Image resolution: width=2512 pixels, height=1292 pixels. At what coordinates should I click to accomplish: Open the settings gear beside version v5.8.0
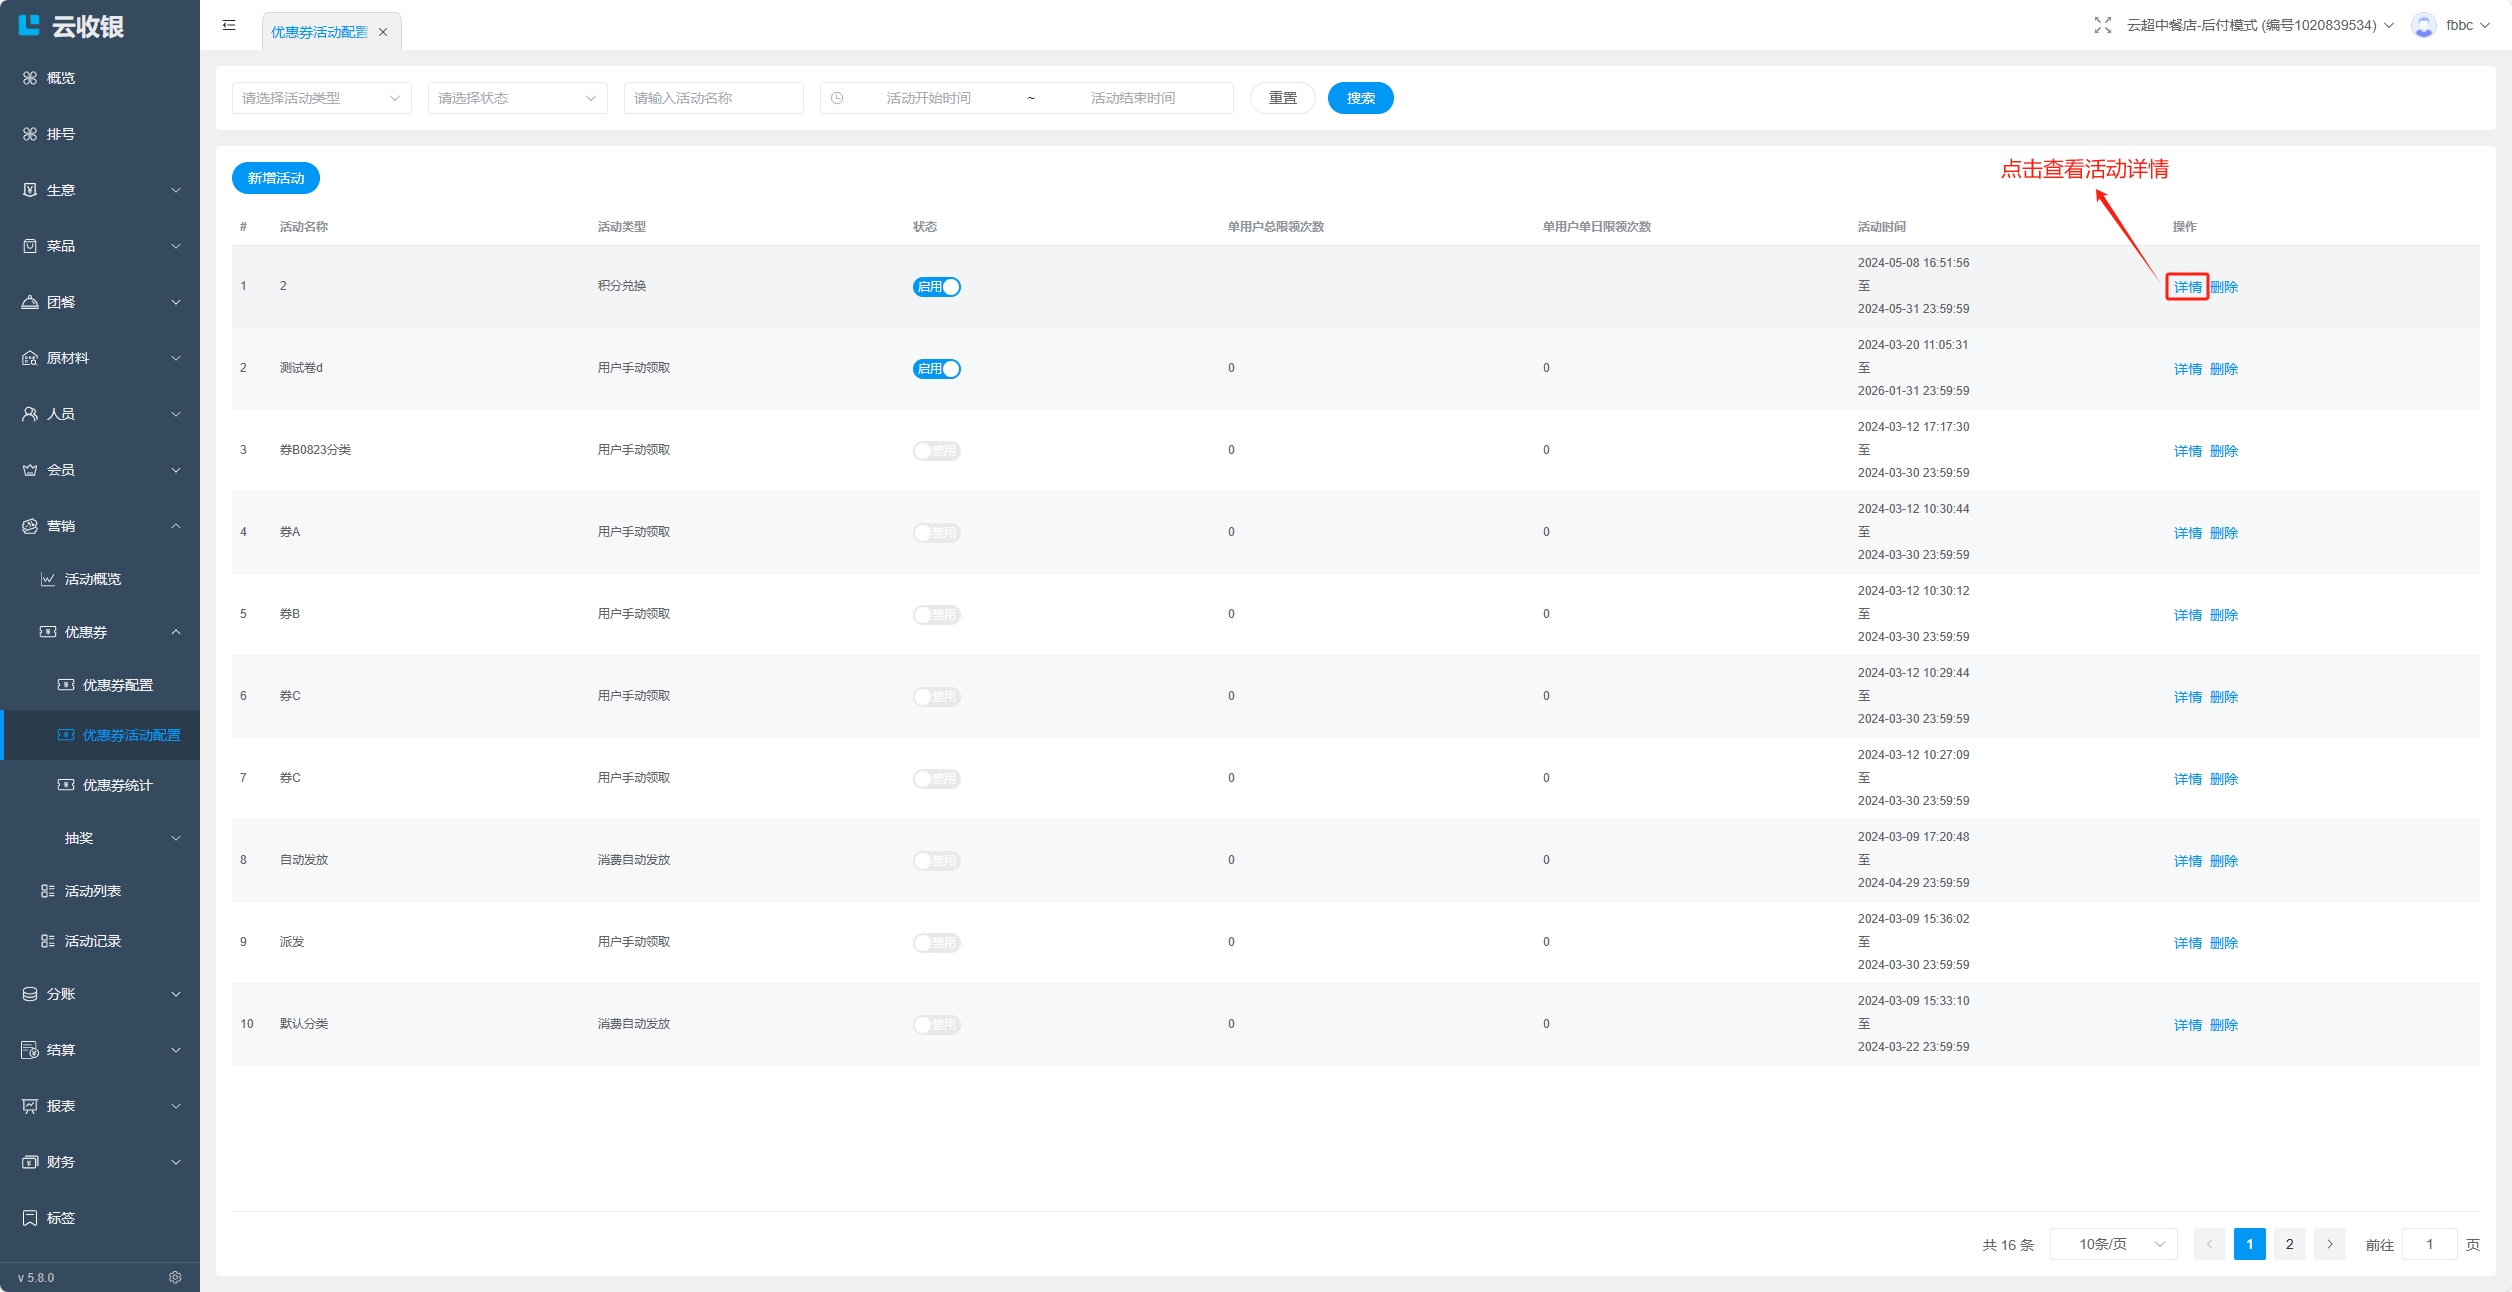coord(175,1277)
